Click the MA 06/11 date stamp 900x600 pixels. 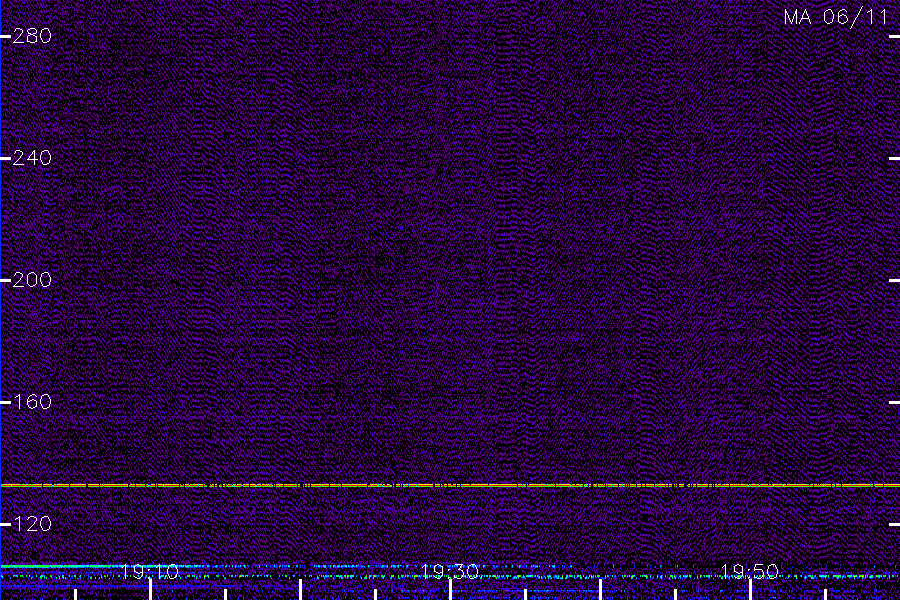pyautogui.click(x=836, y=17)
